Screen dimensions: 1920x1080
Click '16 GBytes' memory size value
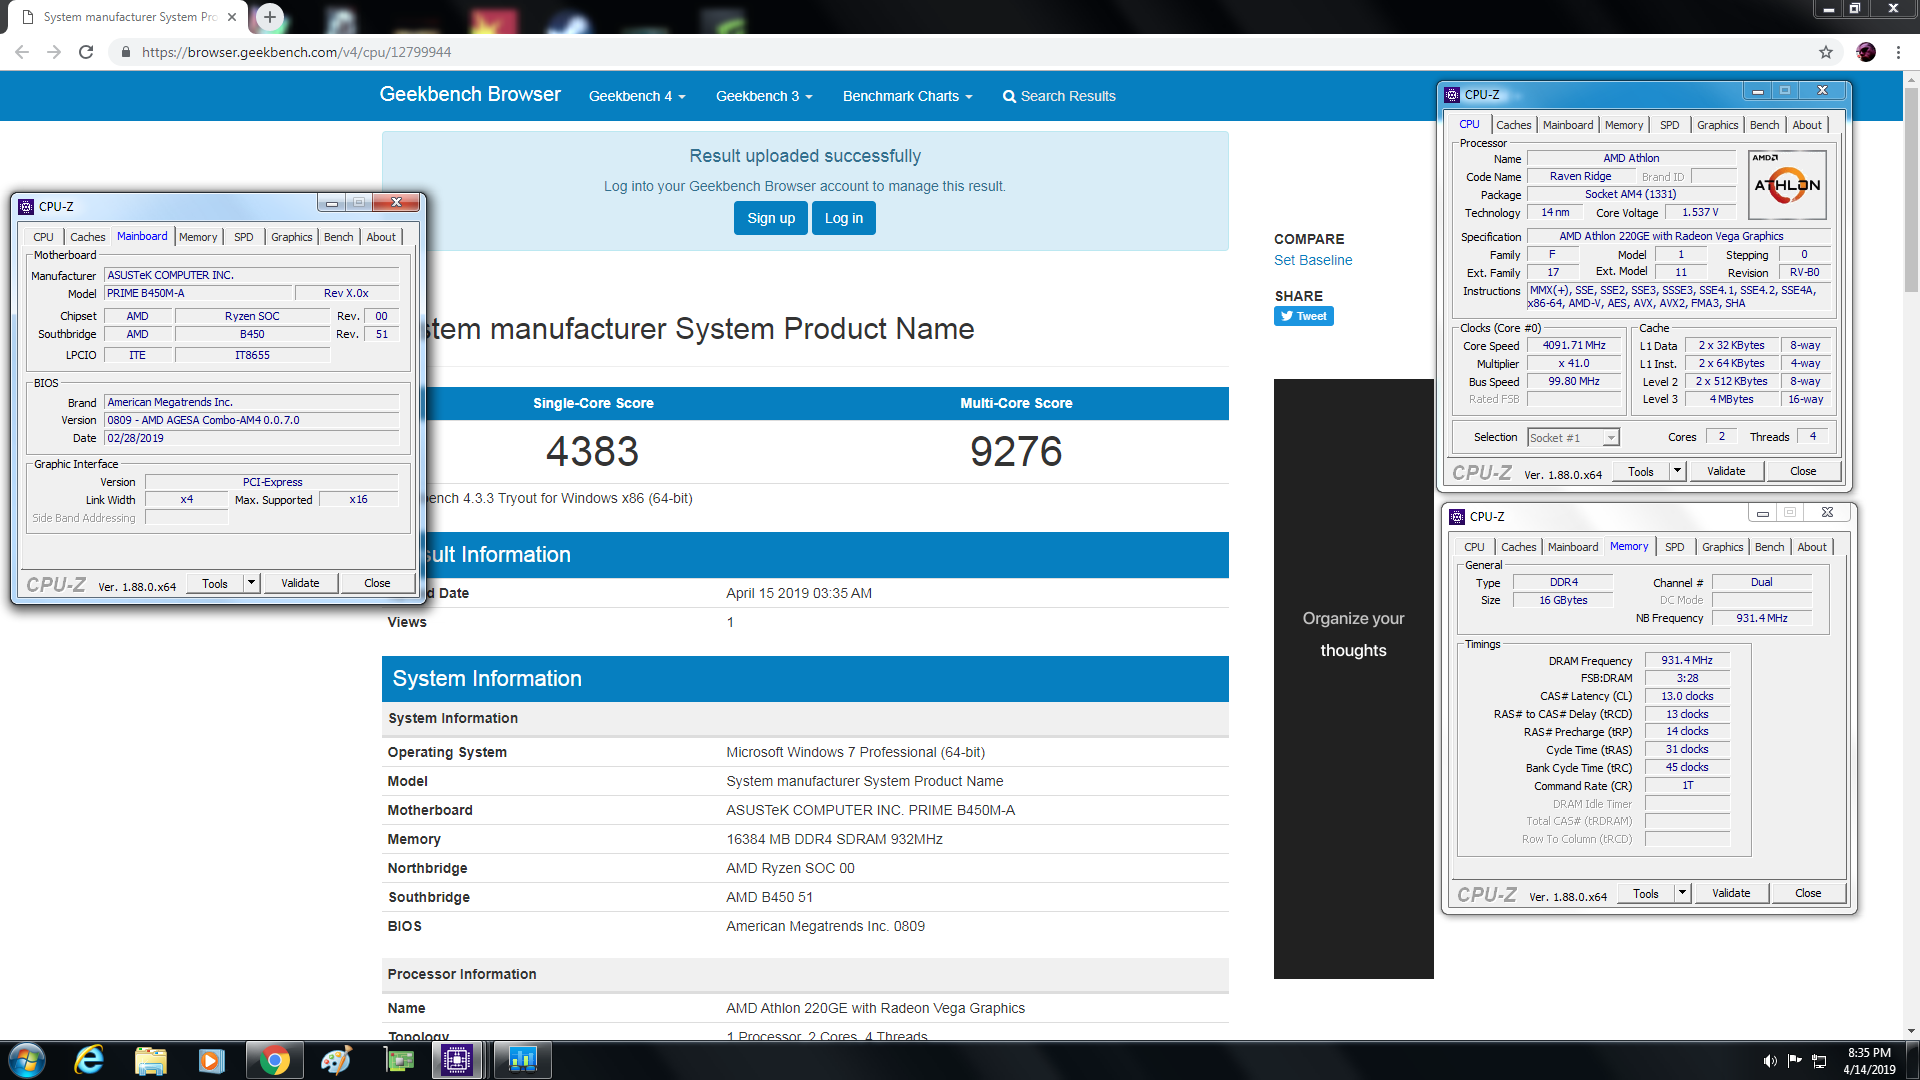pos(1563,600)
